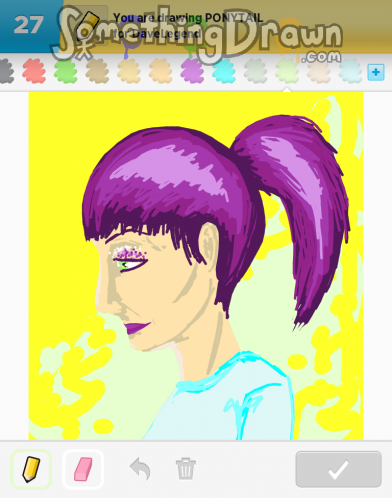Select the pink eraser tool
The image size is (392, 498).
(83, 469)
